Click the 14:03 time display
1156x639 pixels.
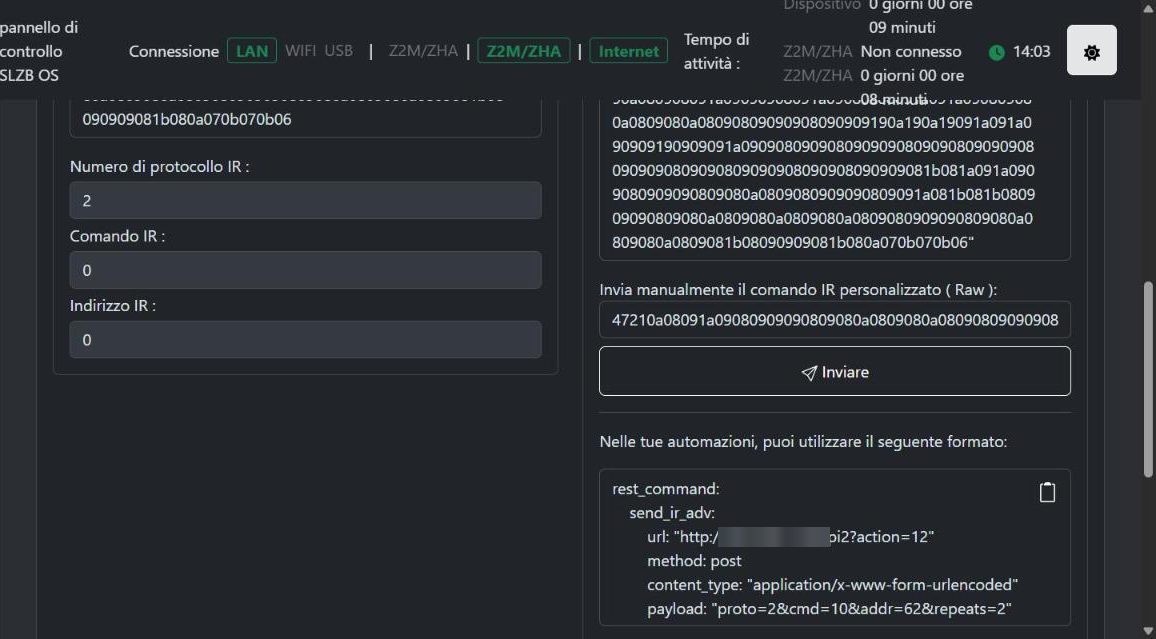tap(1031, 52)
